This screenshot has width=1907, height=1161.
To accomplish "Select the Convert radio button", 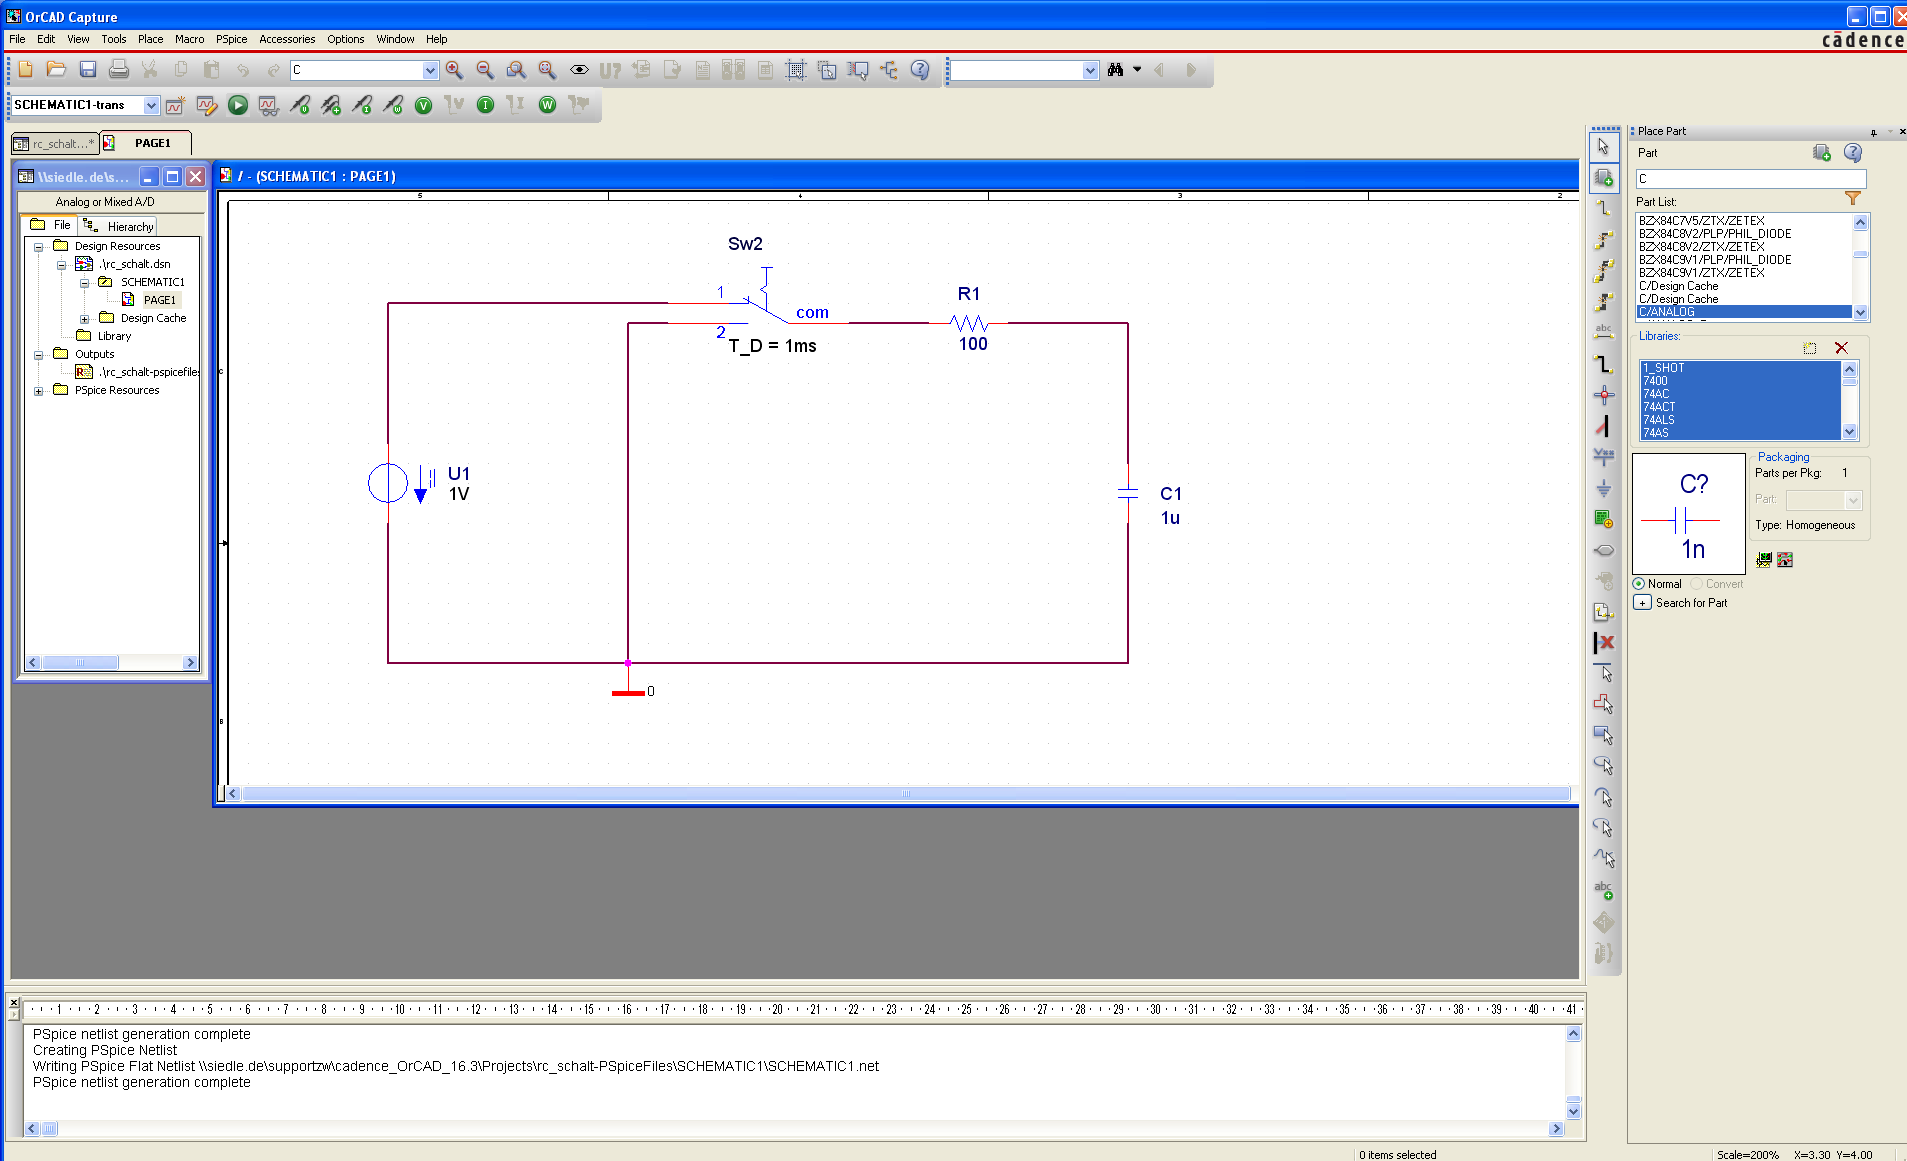I will point(1696,584).
